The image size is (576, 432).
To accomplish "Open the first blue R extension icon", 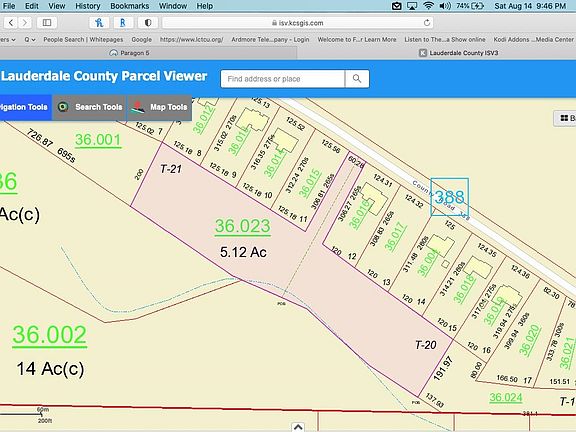I will click(x=99, y=23).
